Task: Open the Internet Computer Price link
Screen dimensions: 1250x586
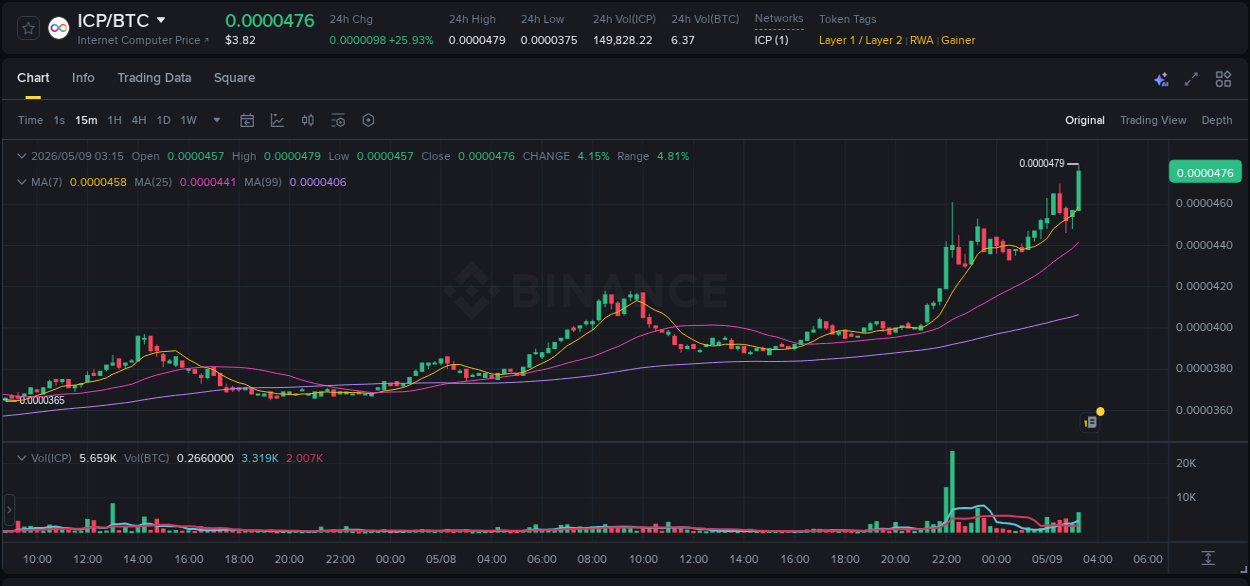Action: (144, 40)
